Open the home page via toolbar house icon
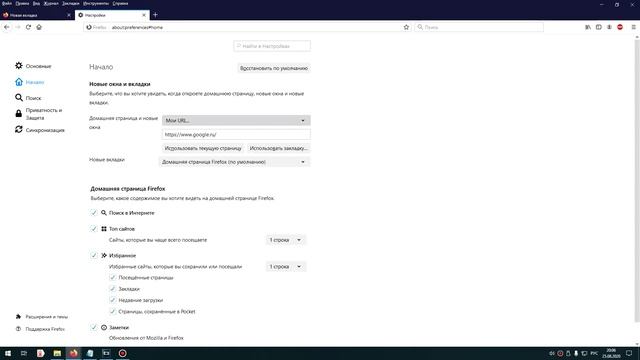 (x=39, y=27)
